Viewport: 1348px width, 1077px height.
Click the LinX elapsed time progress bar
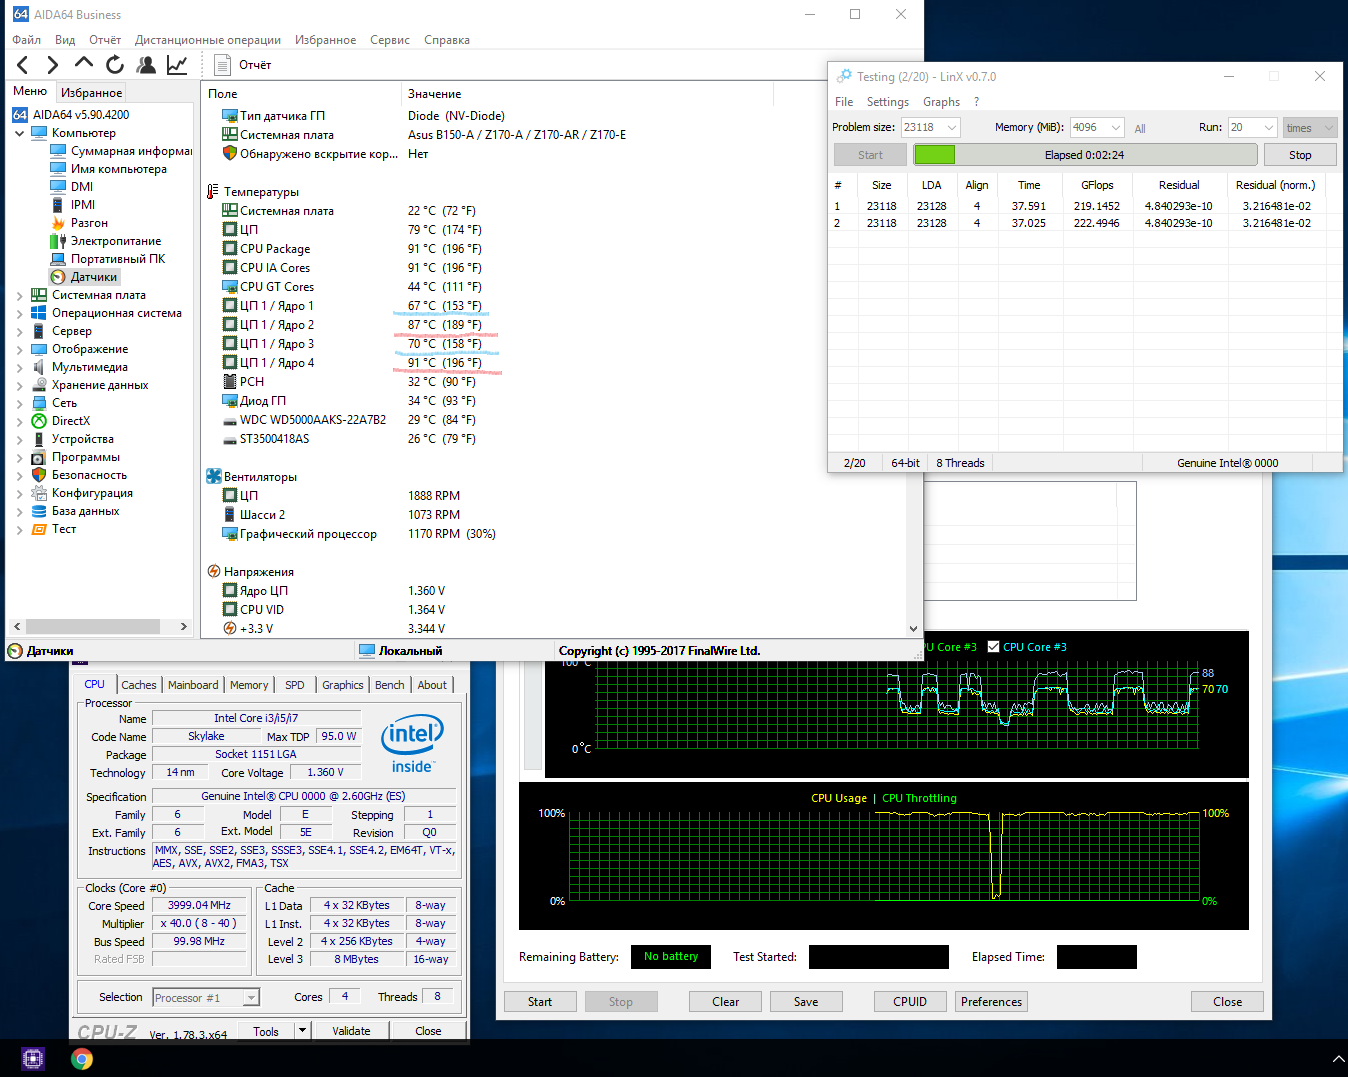pos(1085,155)
